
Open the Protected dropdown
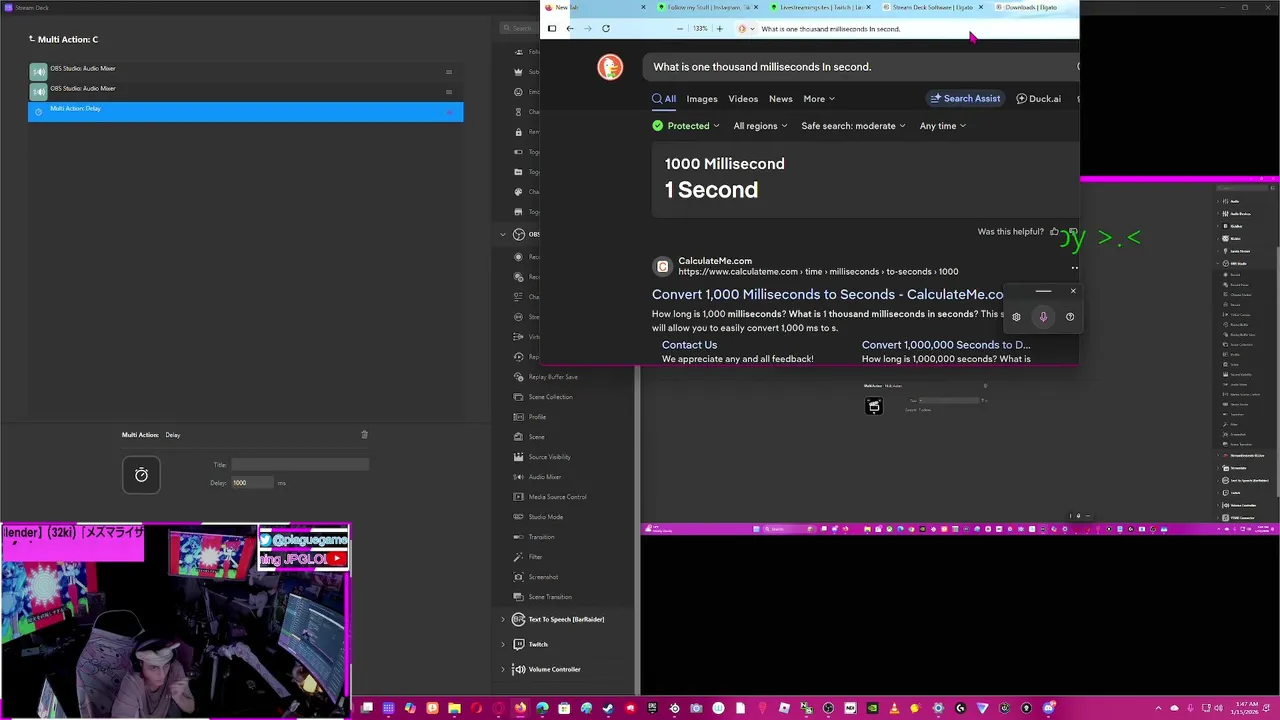tap(686, 126)
